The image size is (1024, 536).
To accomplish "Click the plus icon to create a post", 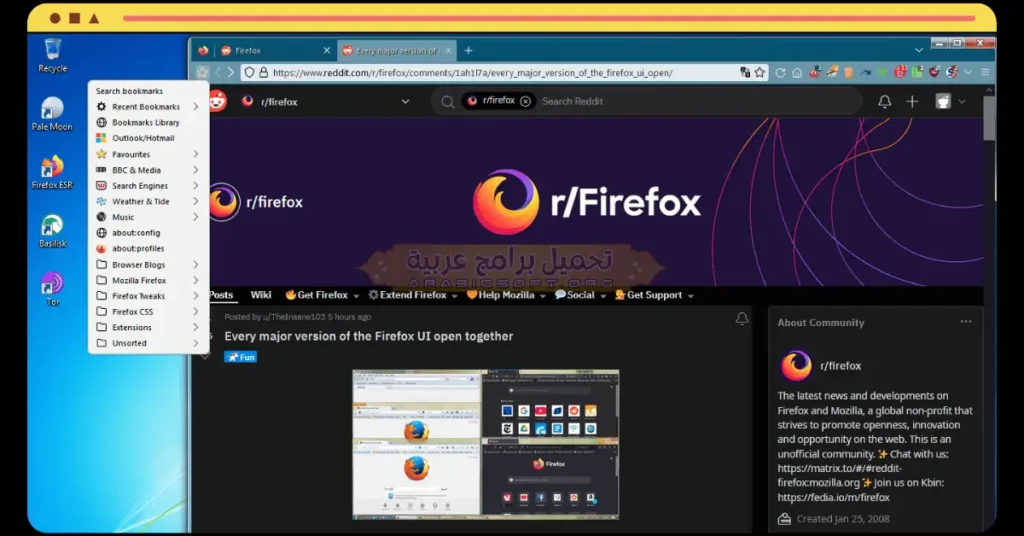I will (x=912, y=101).
